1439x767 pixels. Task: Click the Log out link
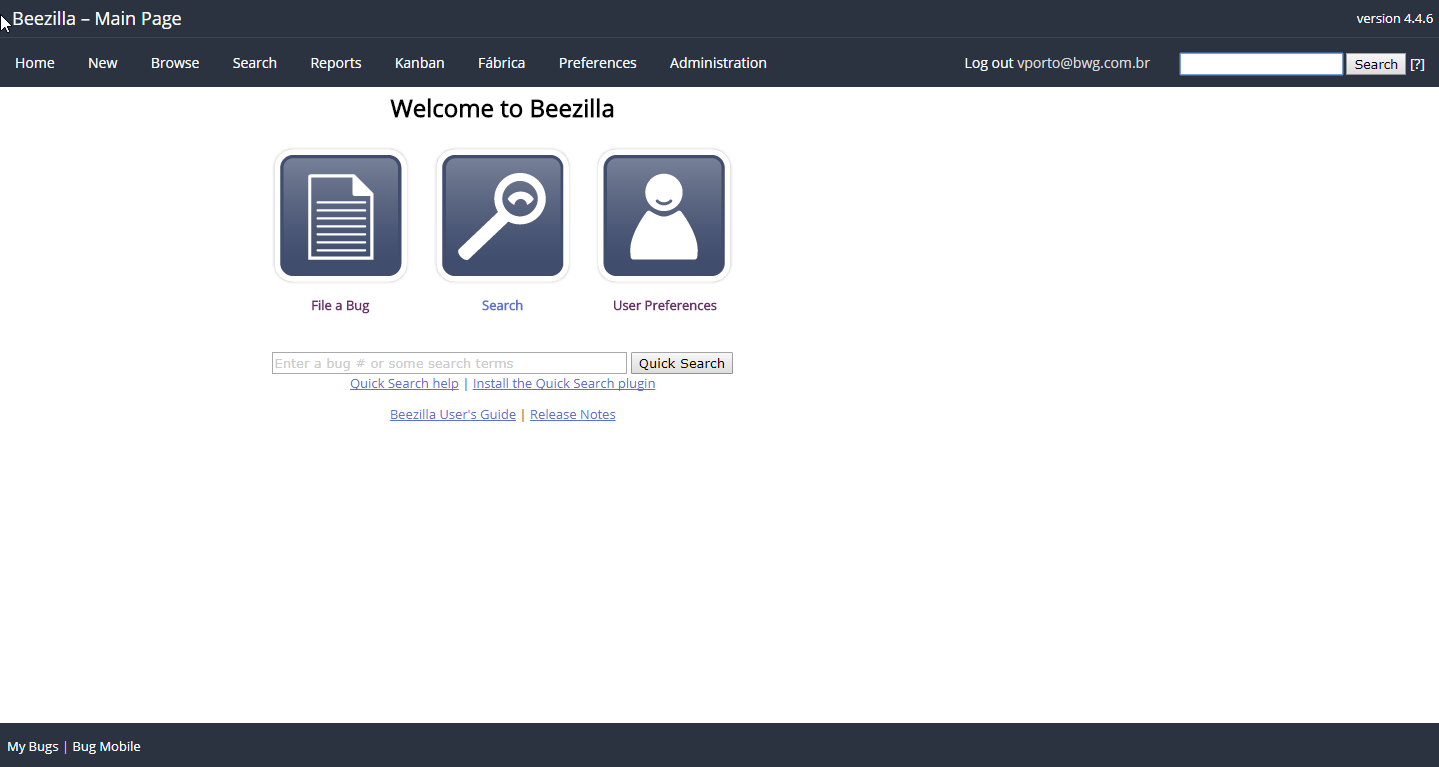click(x=989, y=63)
